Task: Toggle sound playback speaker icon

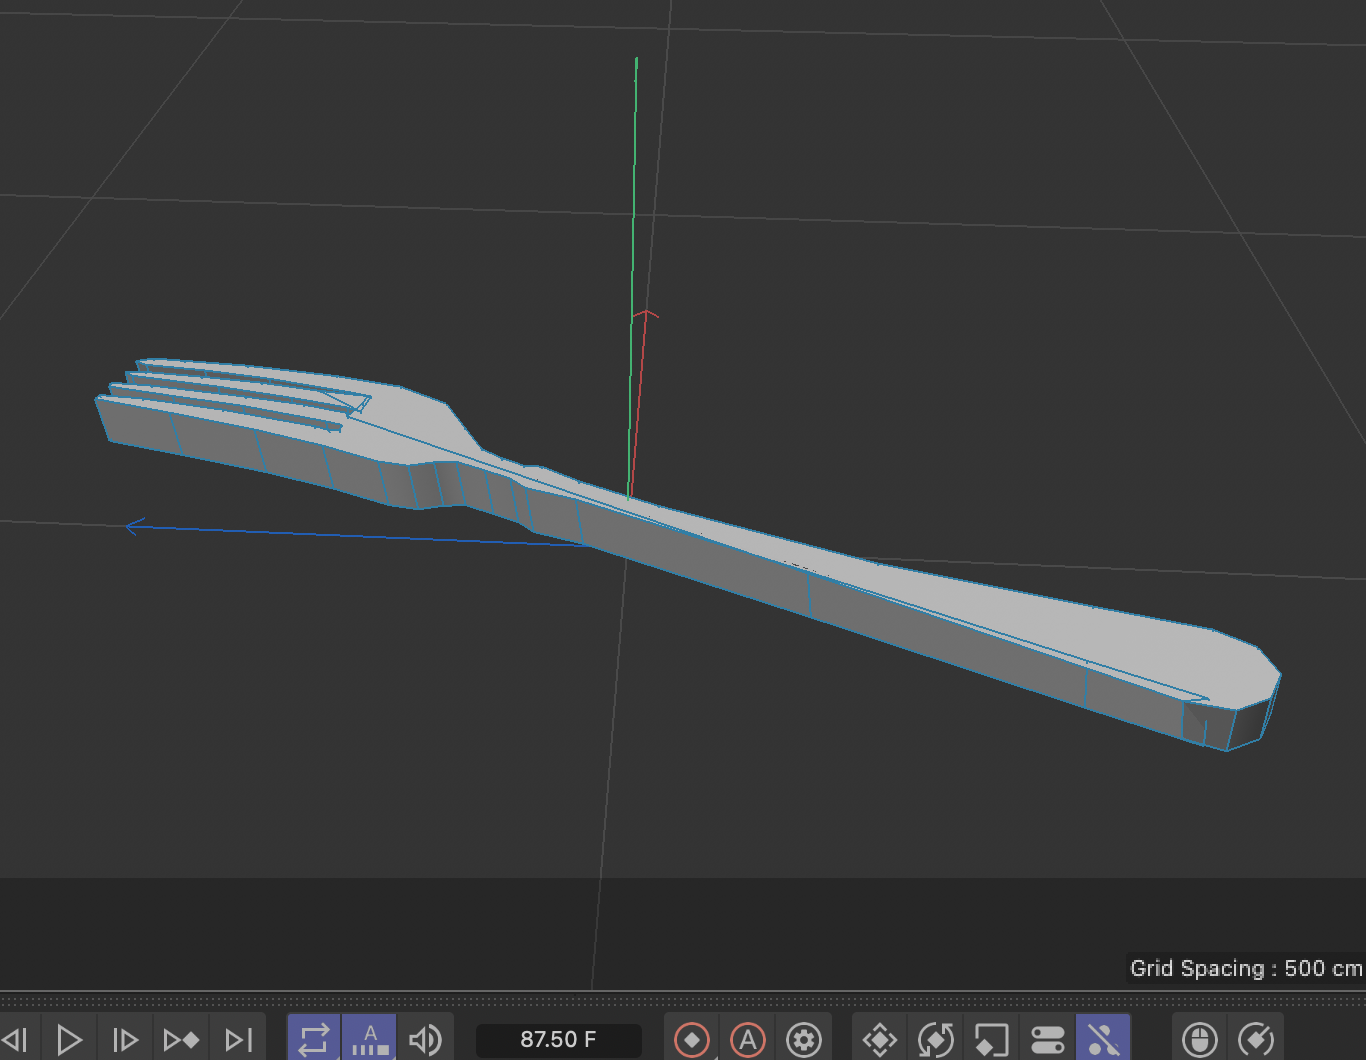Action: 425,1040
